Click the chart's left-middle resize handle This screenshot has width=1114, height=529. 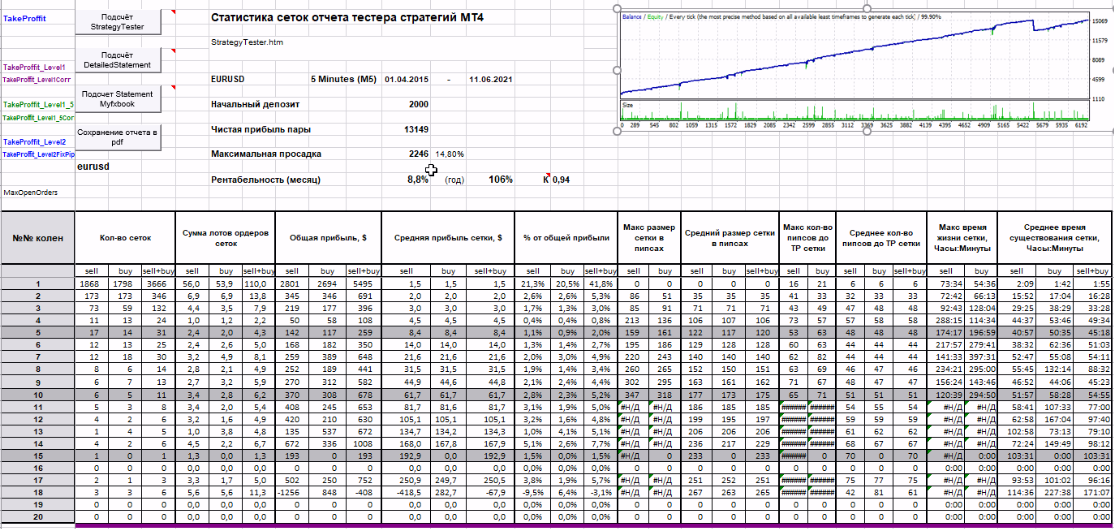pos(617,70)
